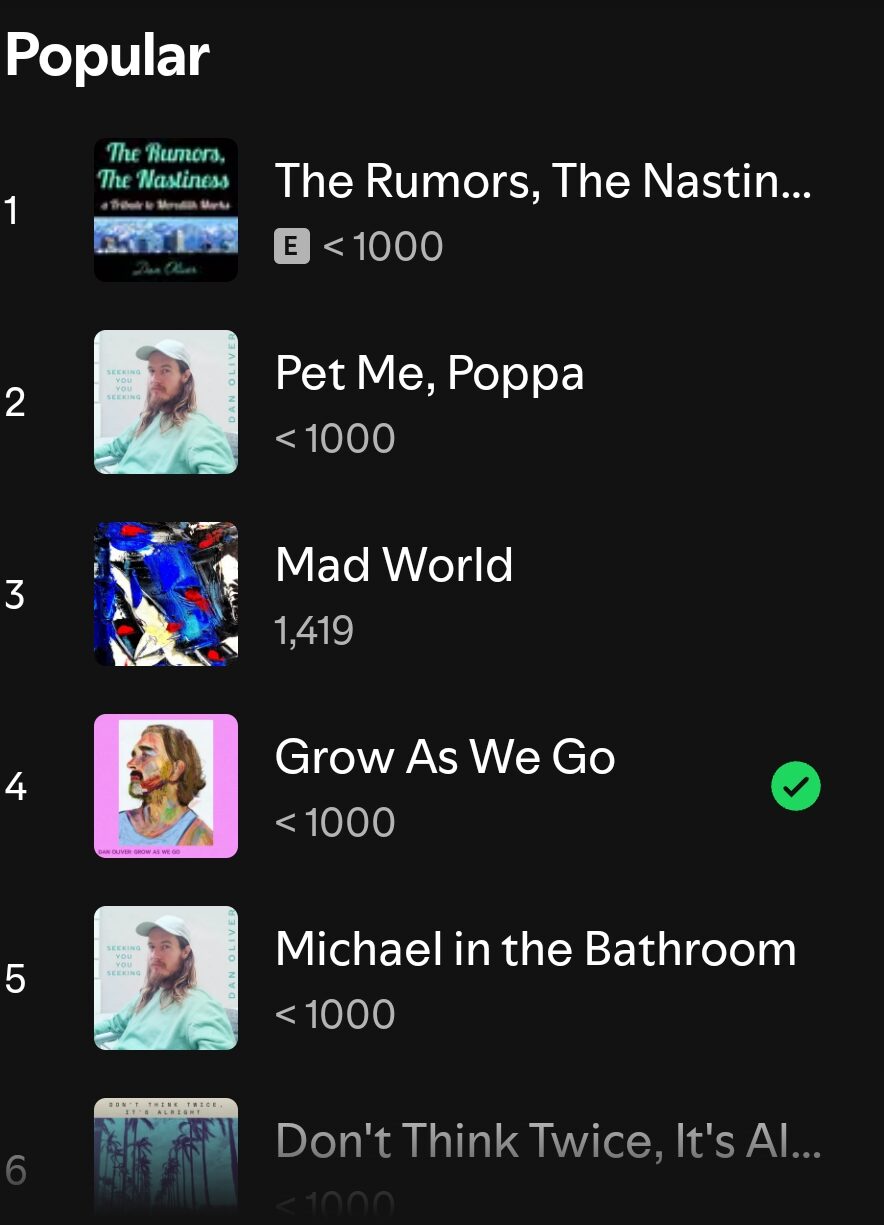Click the explicit 'E' badge icon
The image size is (884, 1225).
click(x=291, y=246)
